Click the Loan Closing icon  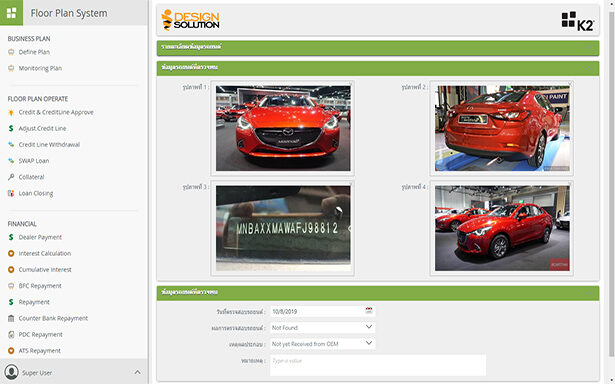tap(11, 193)
